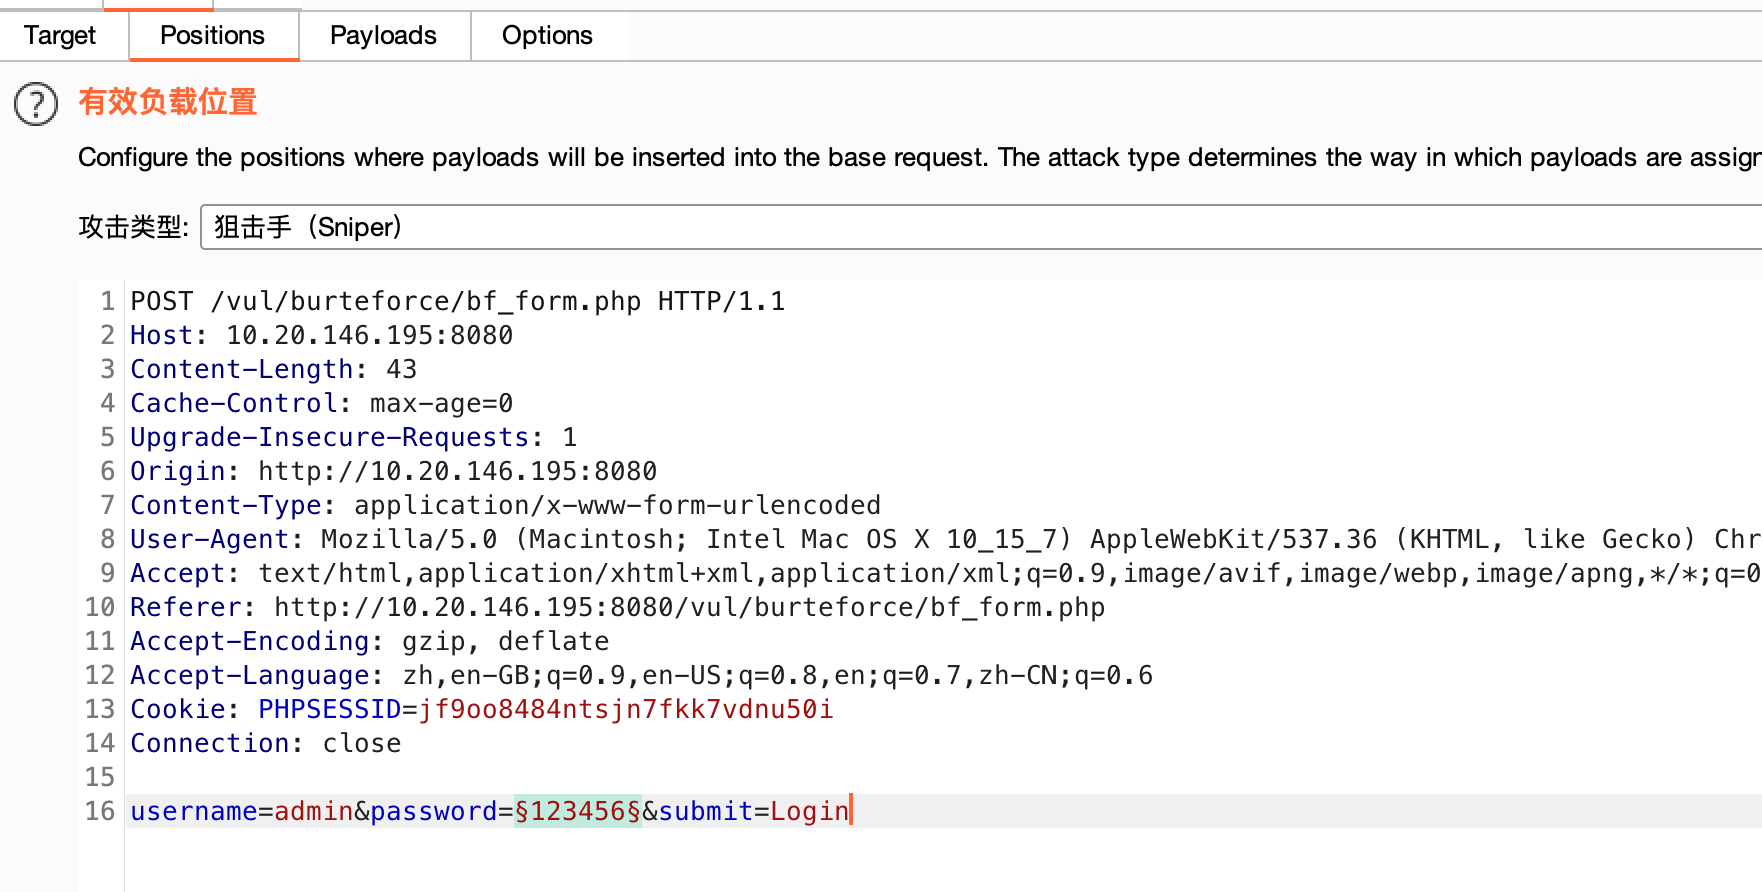The width and height of the screenshot is (1762, 892).
Task: Click the Origin header line
Action: [393, 471]
